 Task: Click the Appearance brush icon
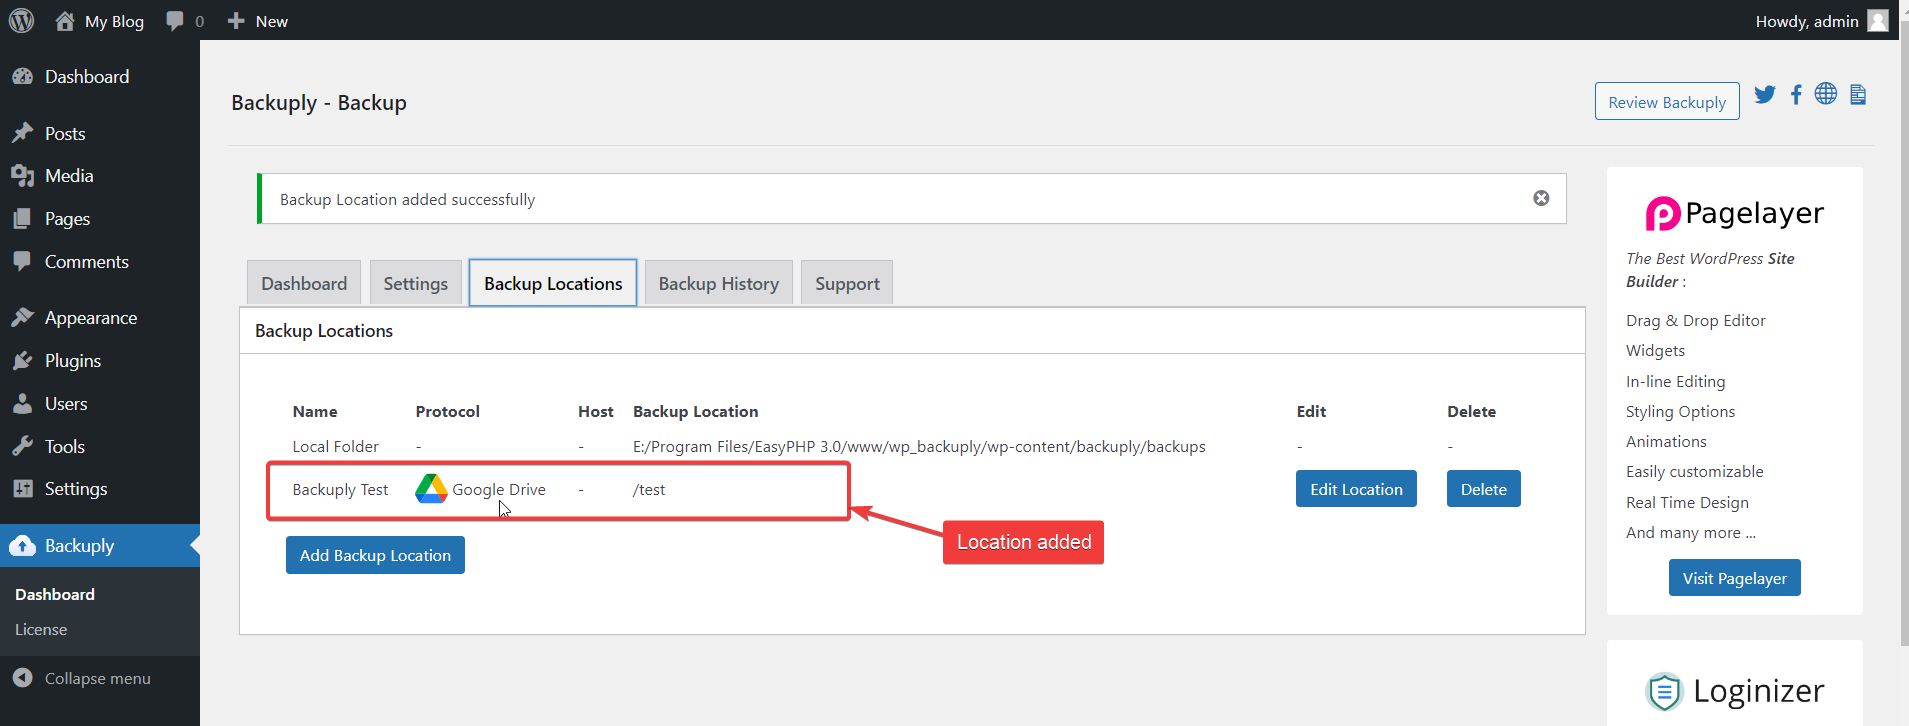click(x=22, y=318)
